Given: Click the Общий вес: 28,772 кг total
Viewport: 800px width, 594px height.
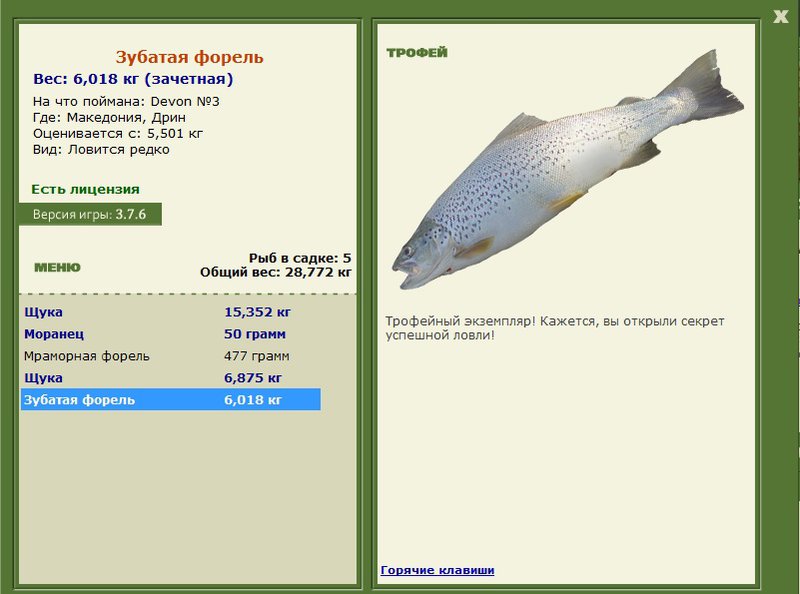Looking at the screenshot, I should click(x=276, y=272).
